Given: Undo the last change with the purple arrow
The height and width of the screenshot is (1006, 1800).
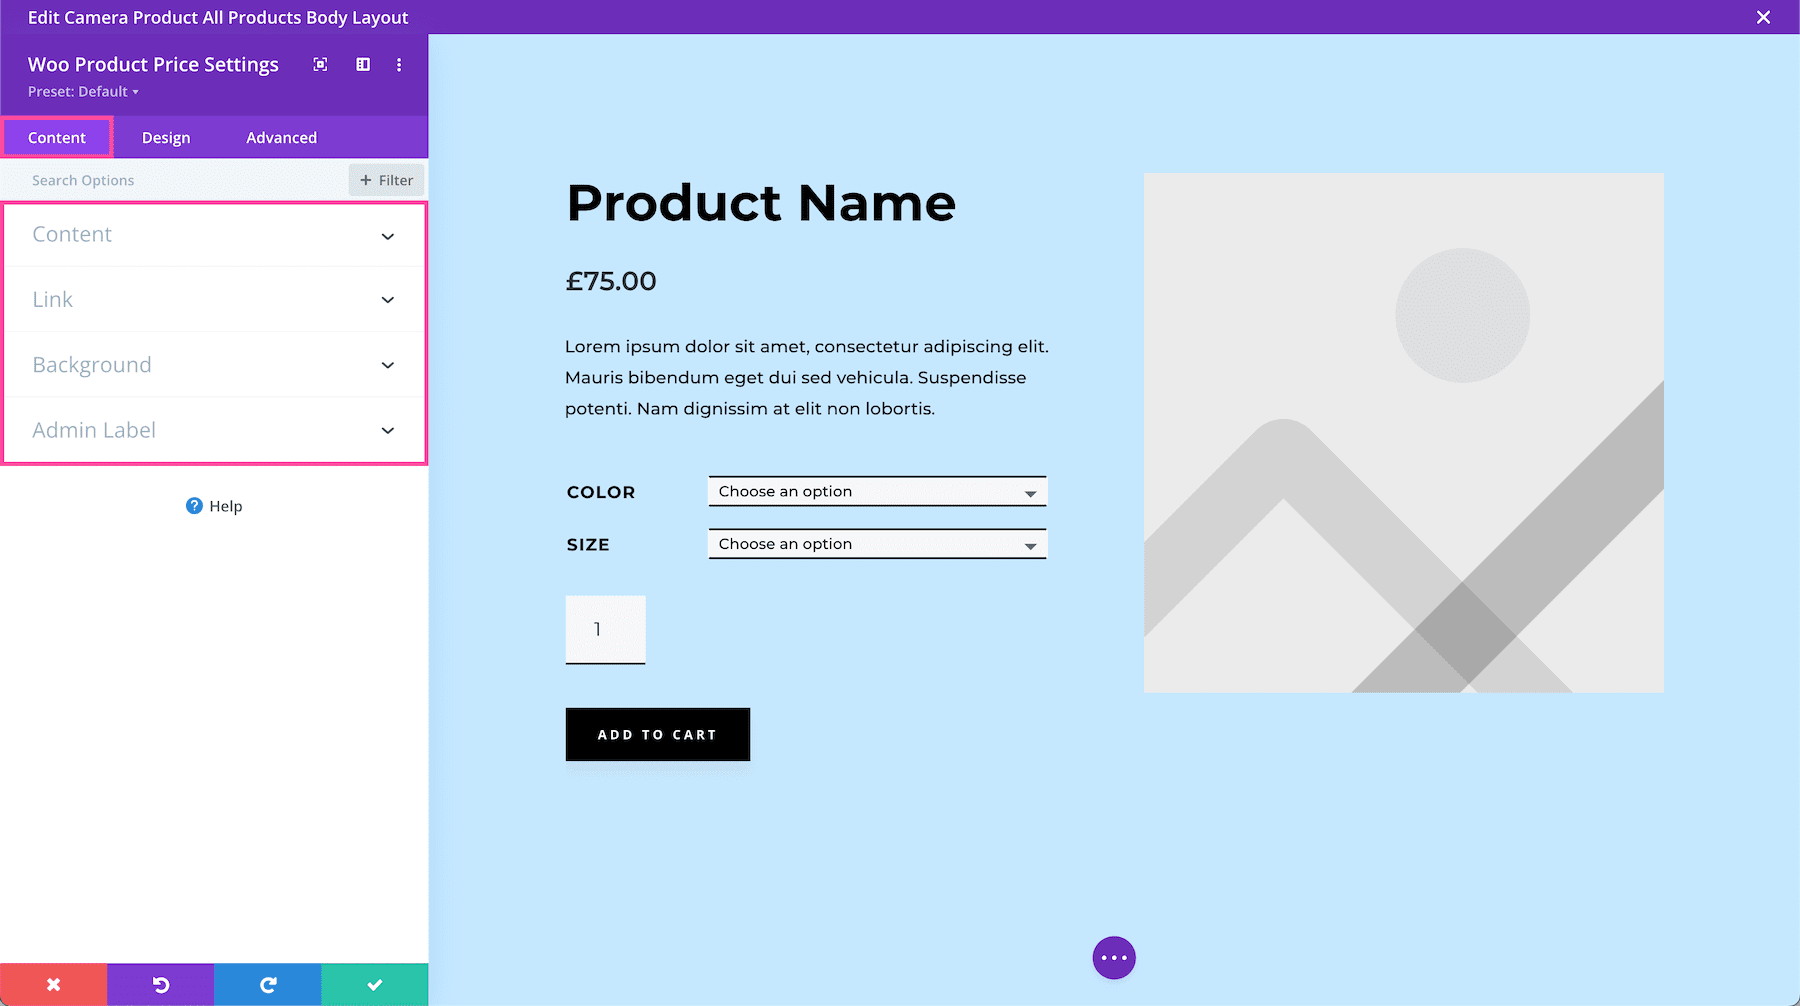Looking at the screenshot, I should pyautogui.click(x=160, y=984).
